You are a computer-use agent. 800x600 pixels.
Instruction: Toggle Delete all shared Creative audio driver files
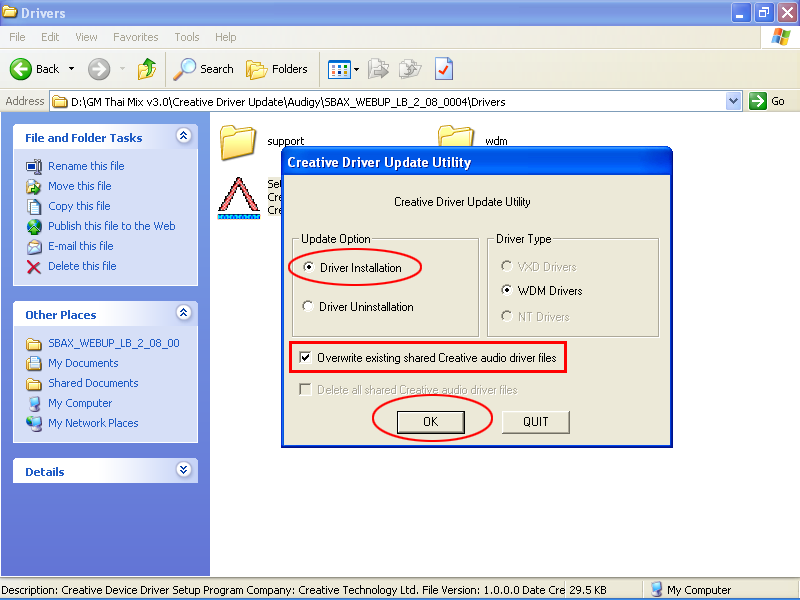tap(305, 389)
